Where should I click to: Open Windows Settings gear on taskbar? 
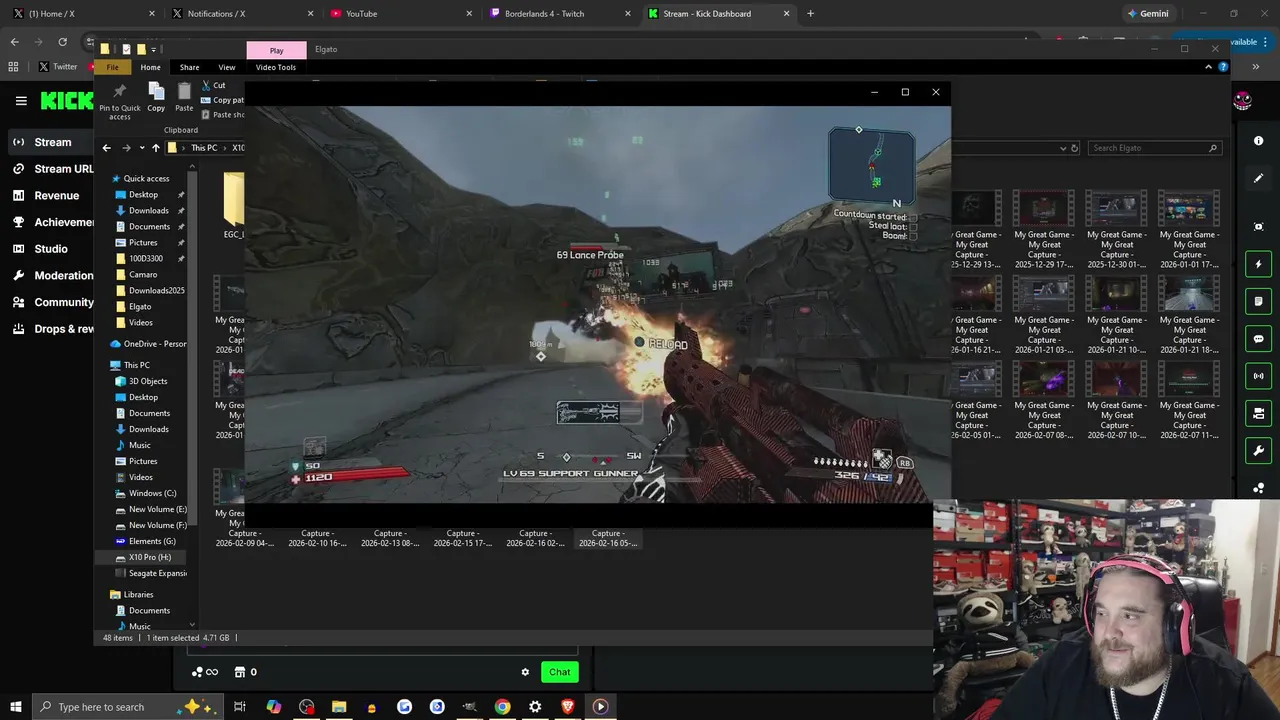[x=535, y=707]
